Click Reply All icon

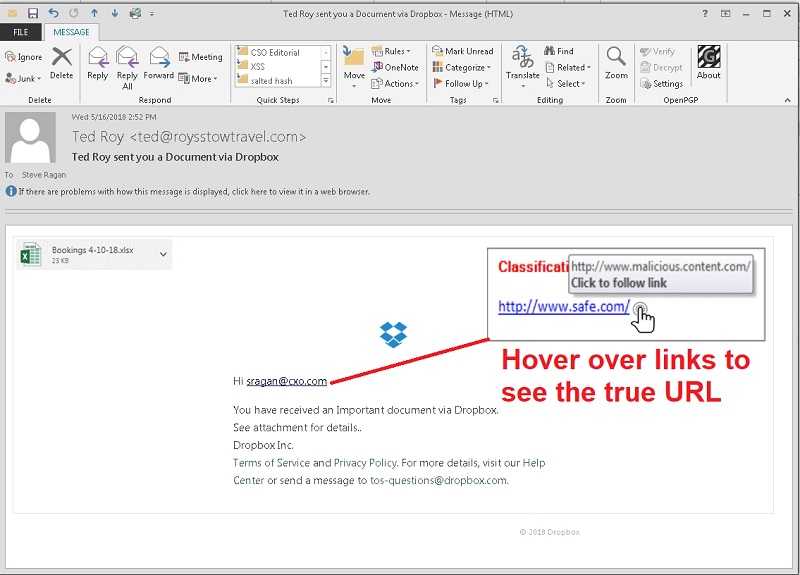(127, 68)
